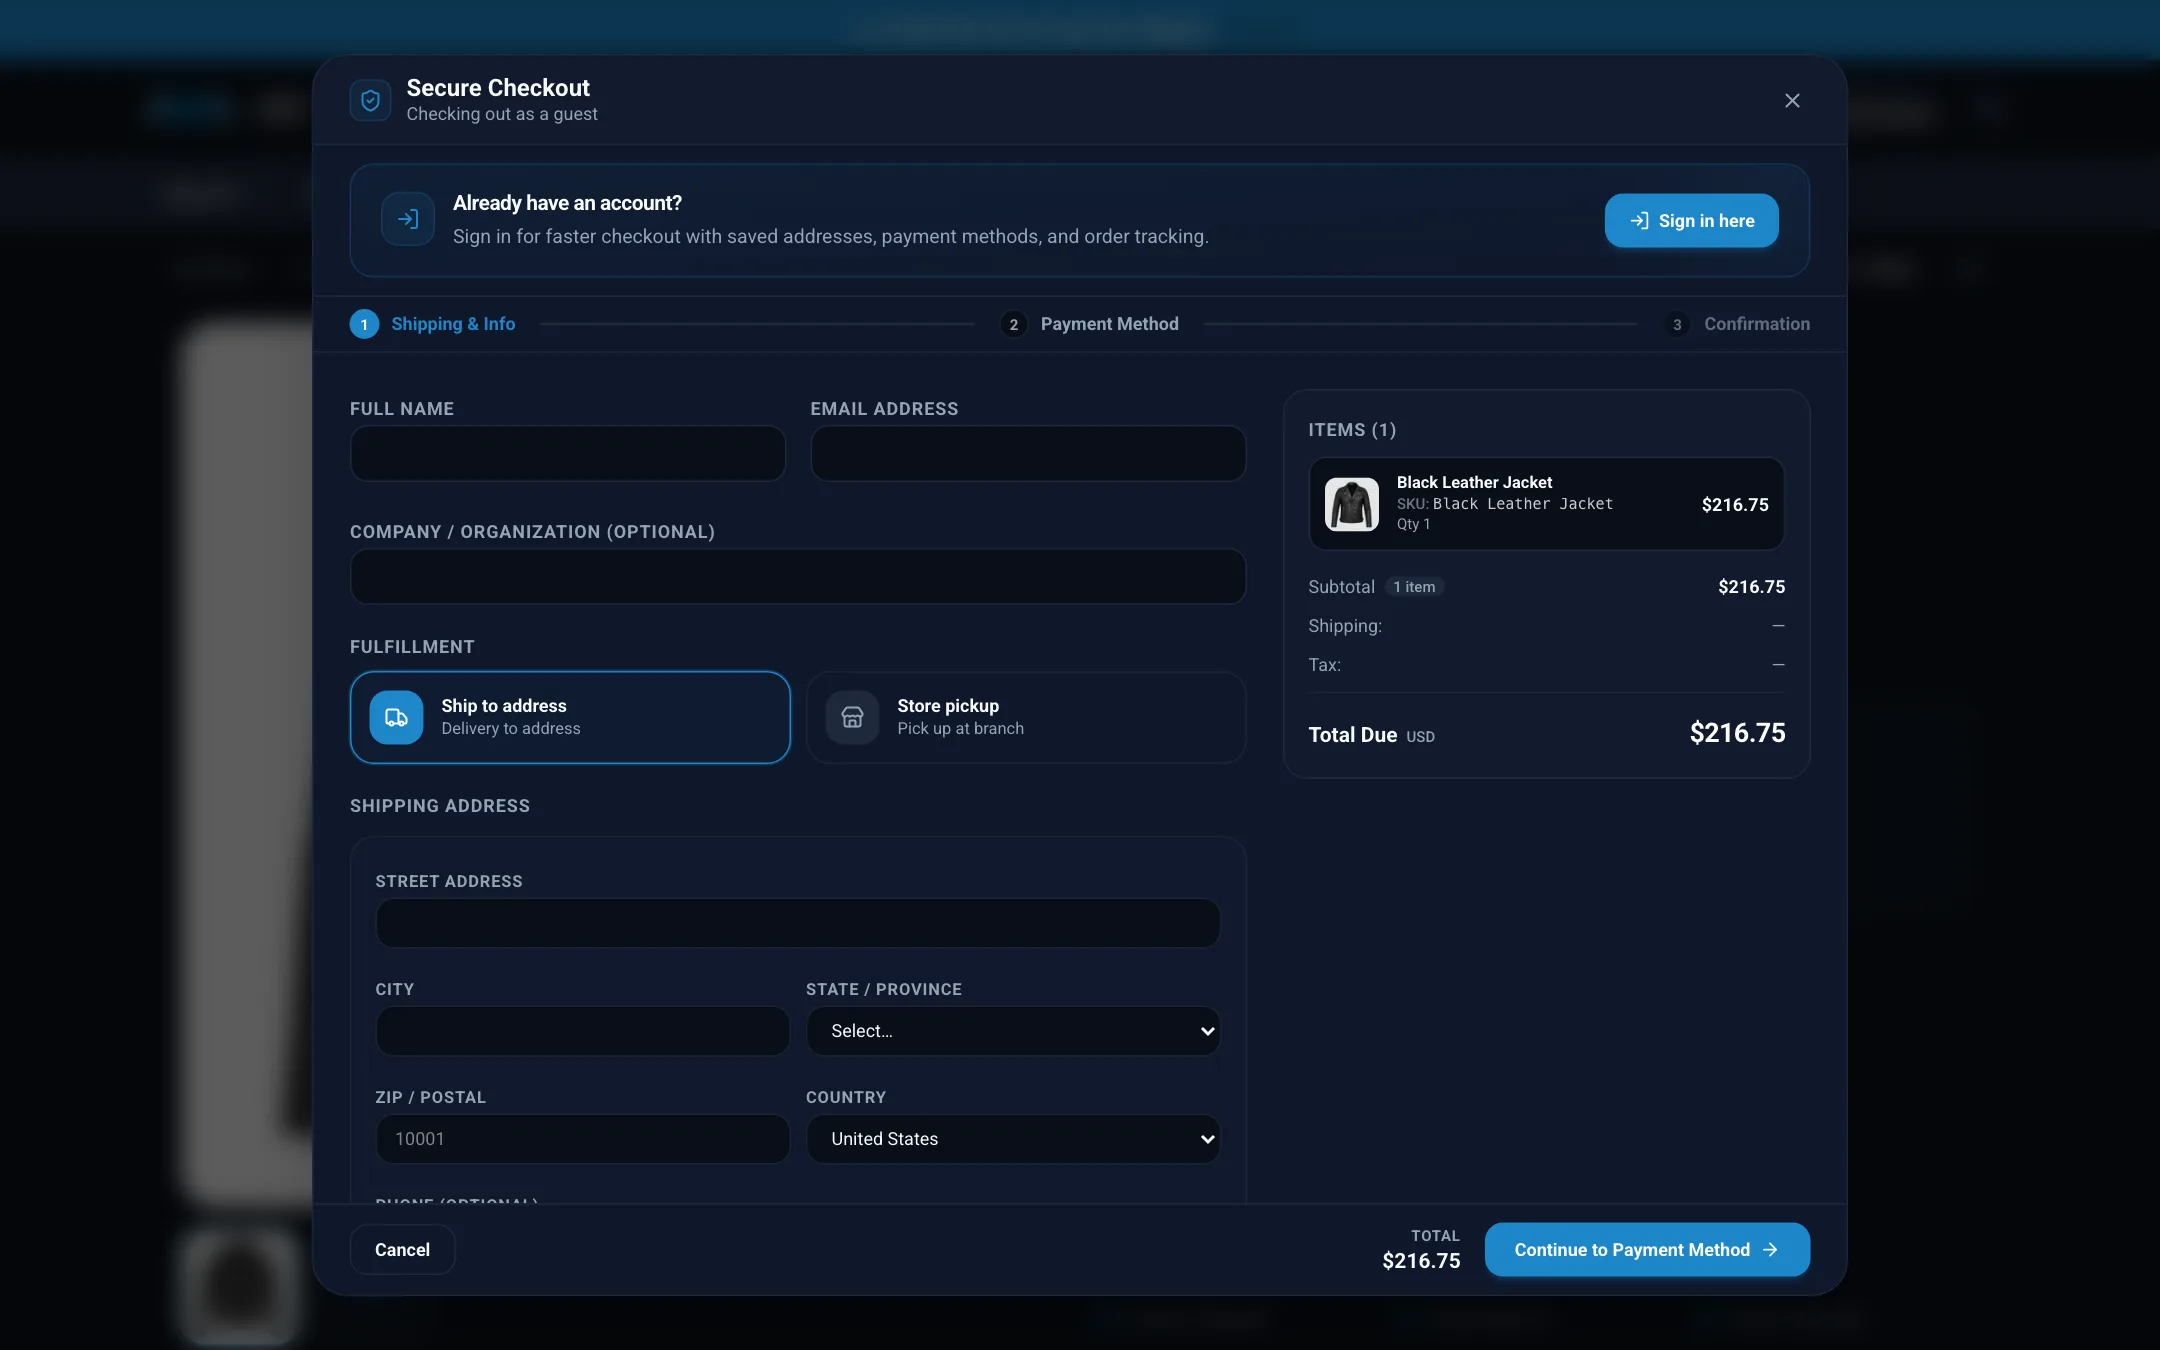Click the Company / Organization field
This screenshot has width=2160, height=1350.
798,576
